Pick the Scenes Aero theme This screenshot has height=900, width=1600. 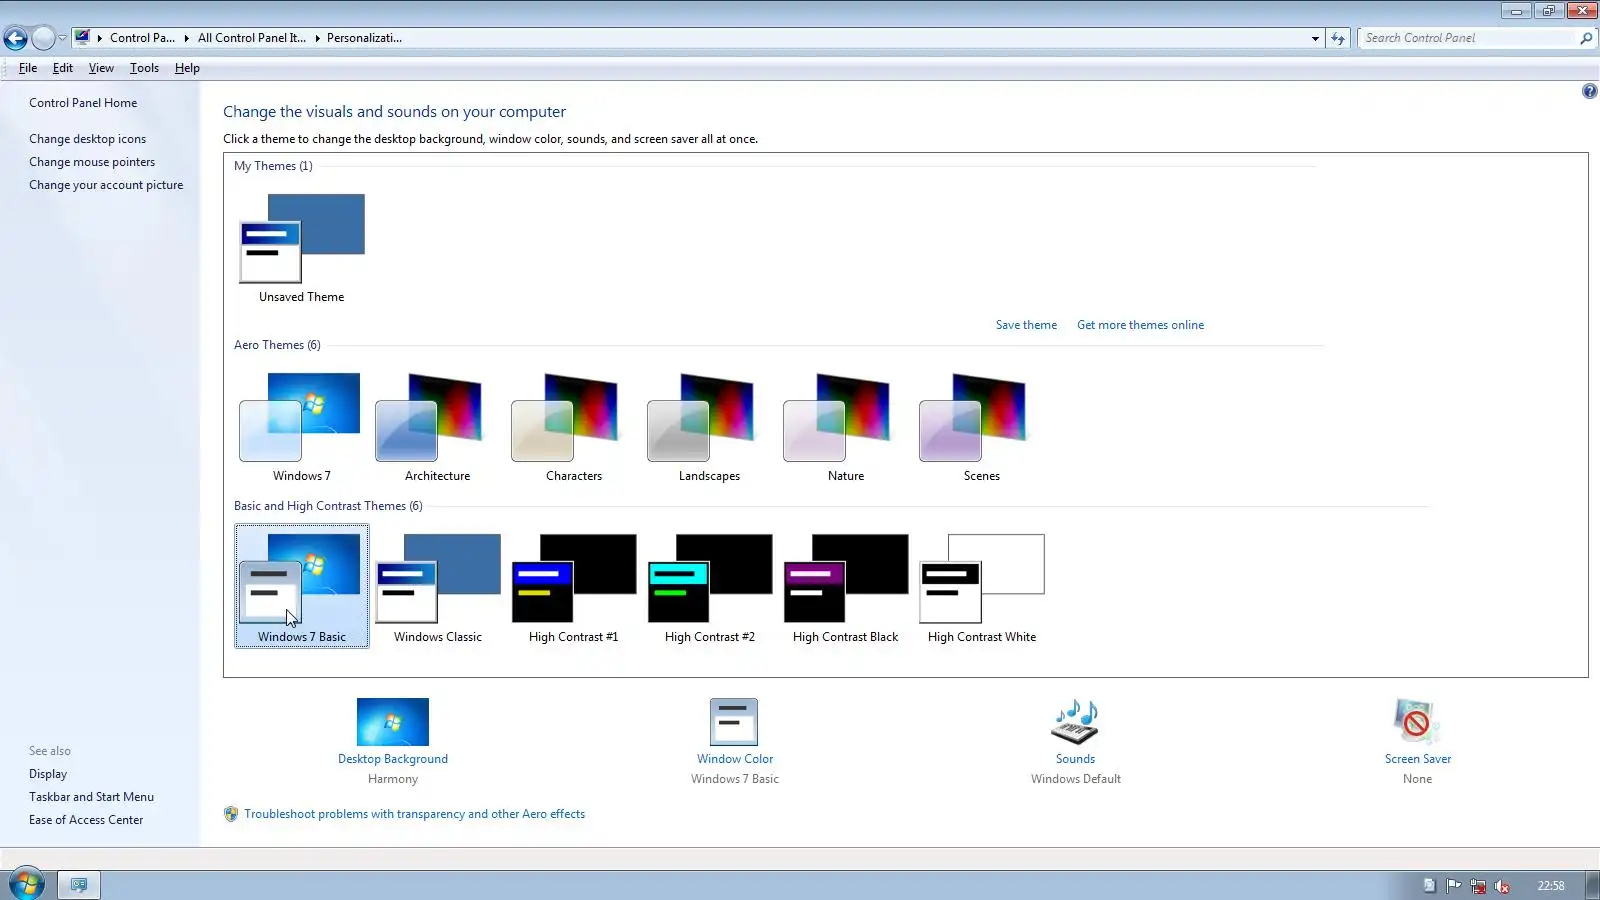981,427
